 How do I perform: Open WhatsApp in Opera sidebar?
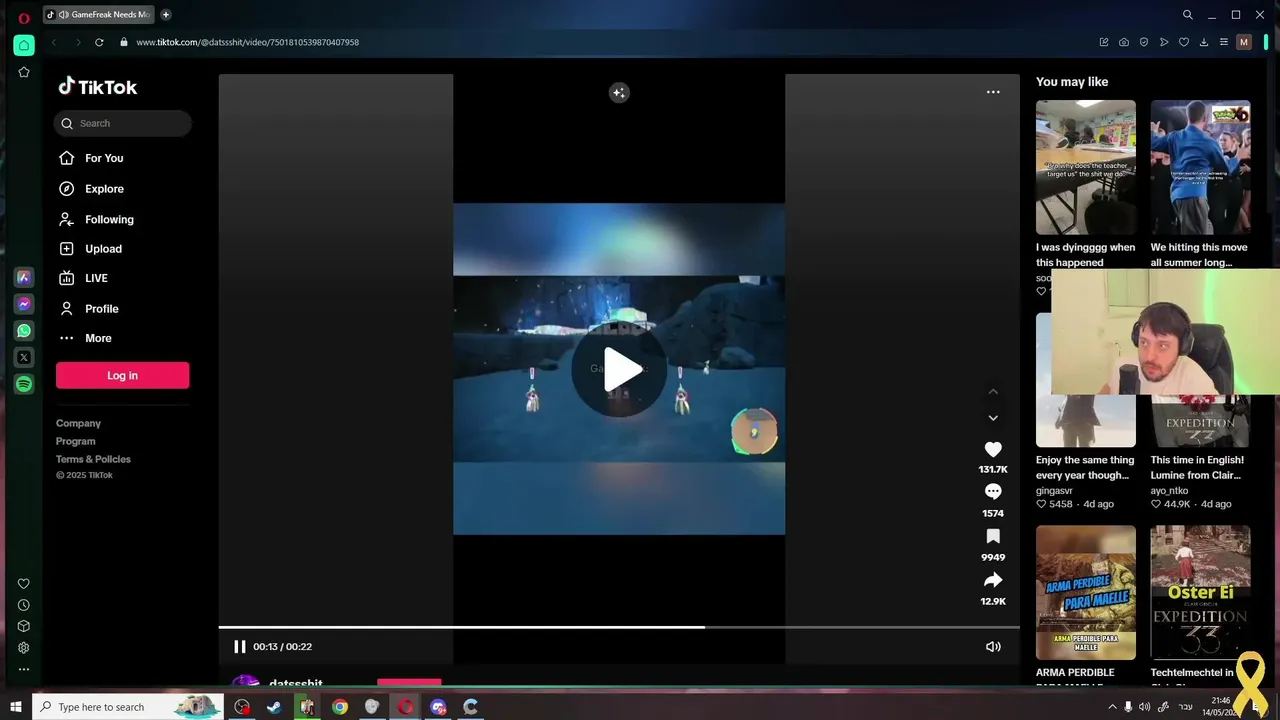[x=24, y=331]
